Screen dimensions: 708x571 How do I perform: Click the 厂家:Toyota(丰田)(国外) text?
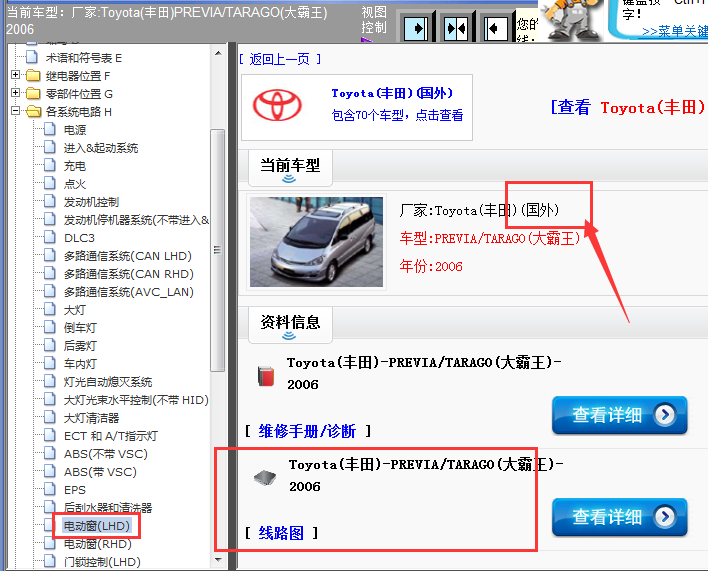(x=479, y=210)
